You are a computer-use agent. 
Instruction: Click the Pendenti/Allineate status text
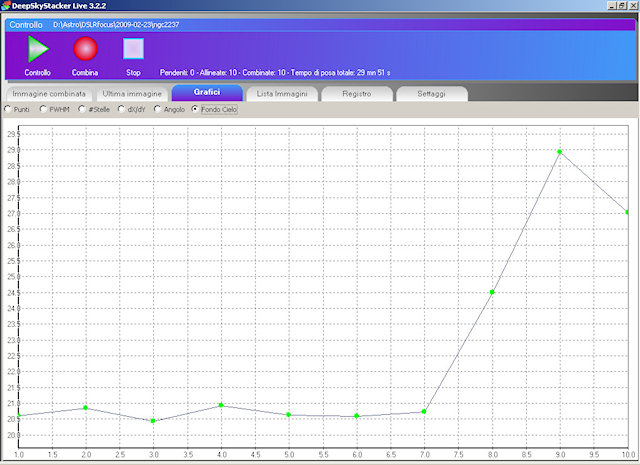[x=275, y=73]
